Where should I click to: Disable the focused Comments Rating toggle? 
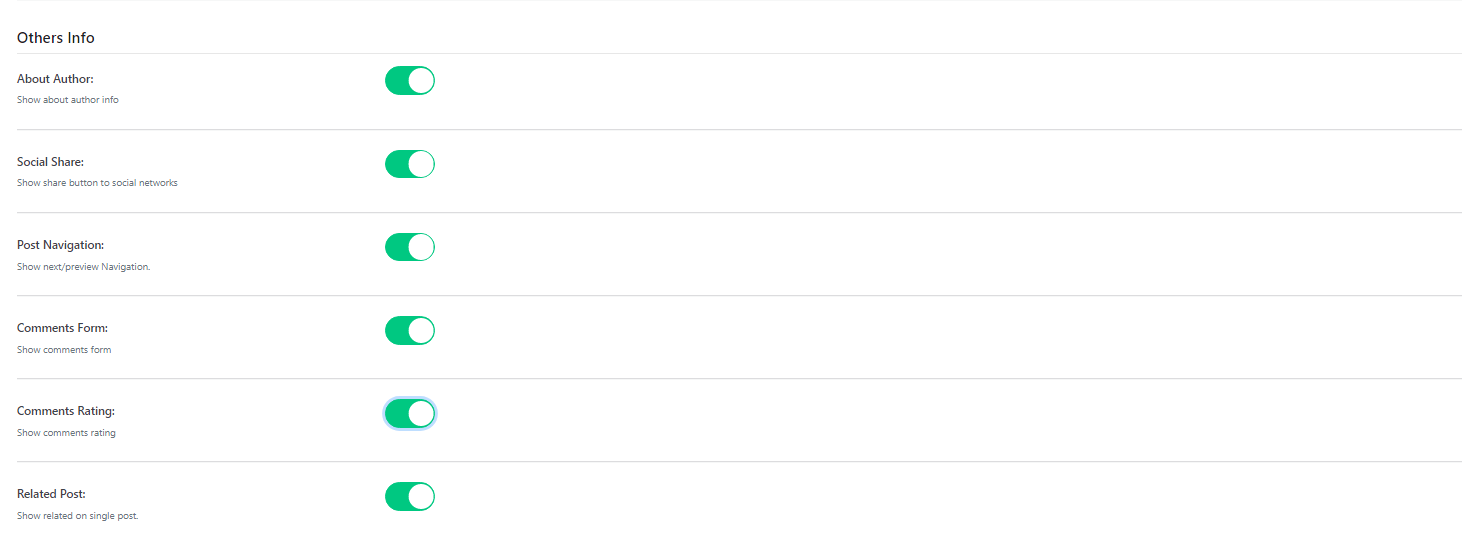pos(410,413)
